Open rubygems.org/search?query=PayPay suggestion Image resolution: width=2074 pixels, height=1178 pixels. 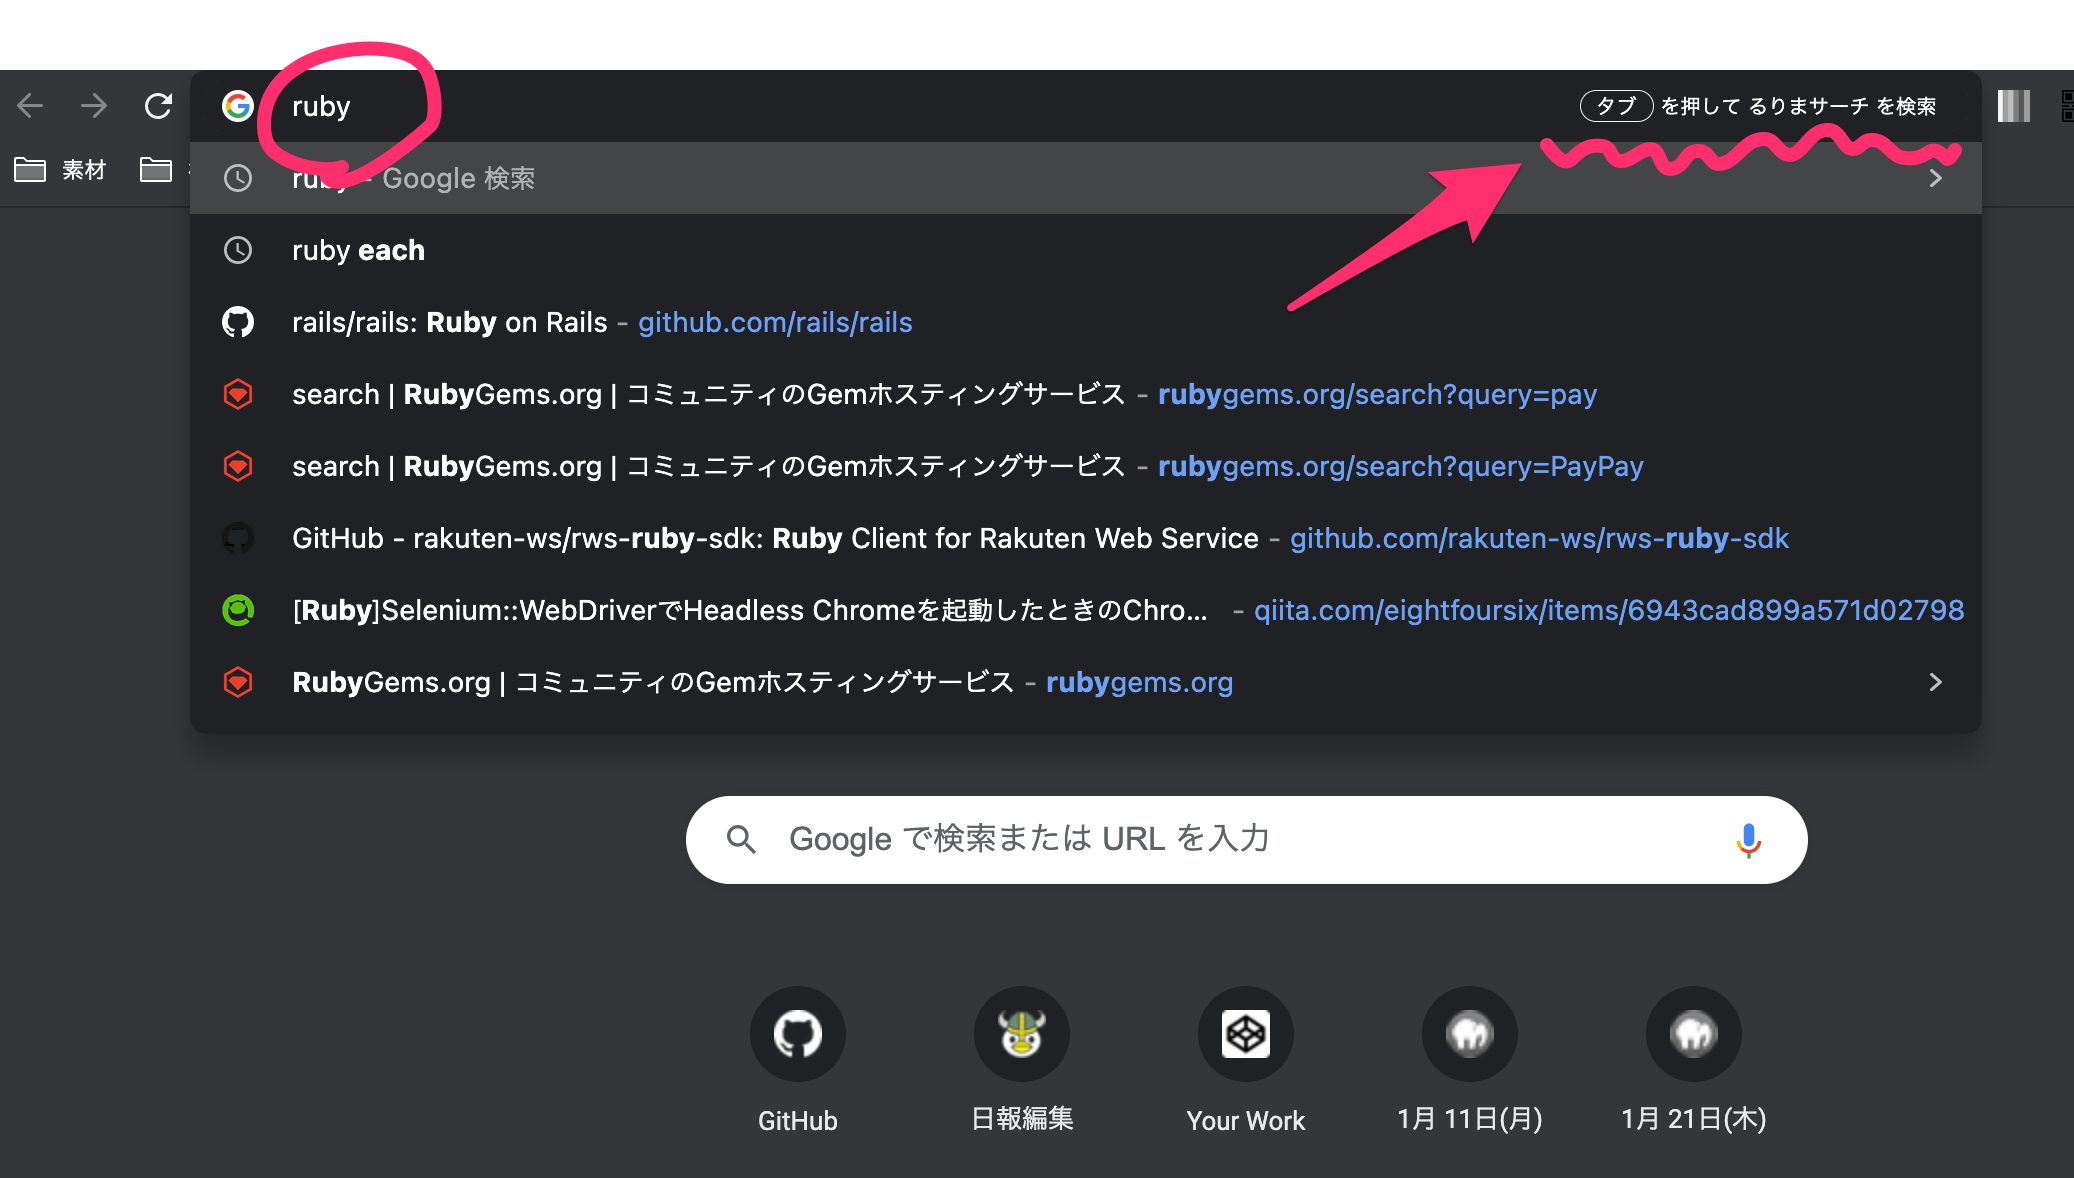click(1086, 466)
